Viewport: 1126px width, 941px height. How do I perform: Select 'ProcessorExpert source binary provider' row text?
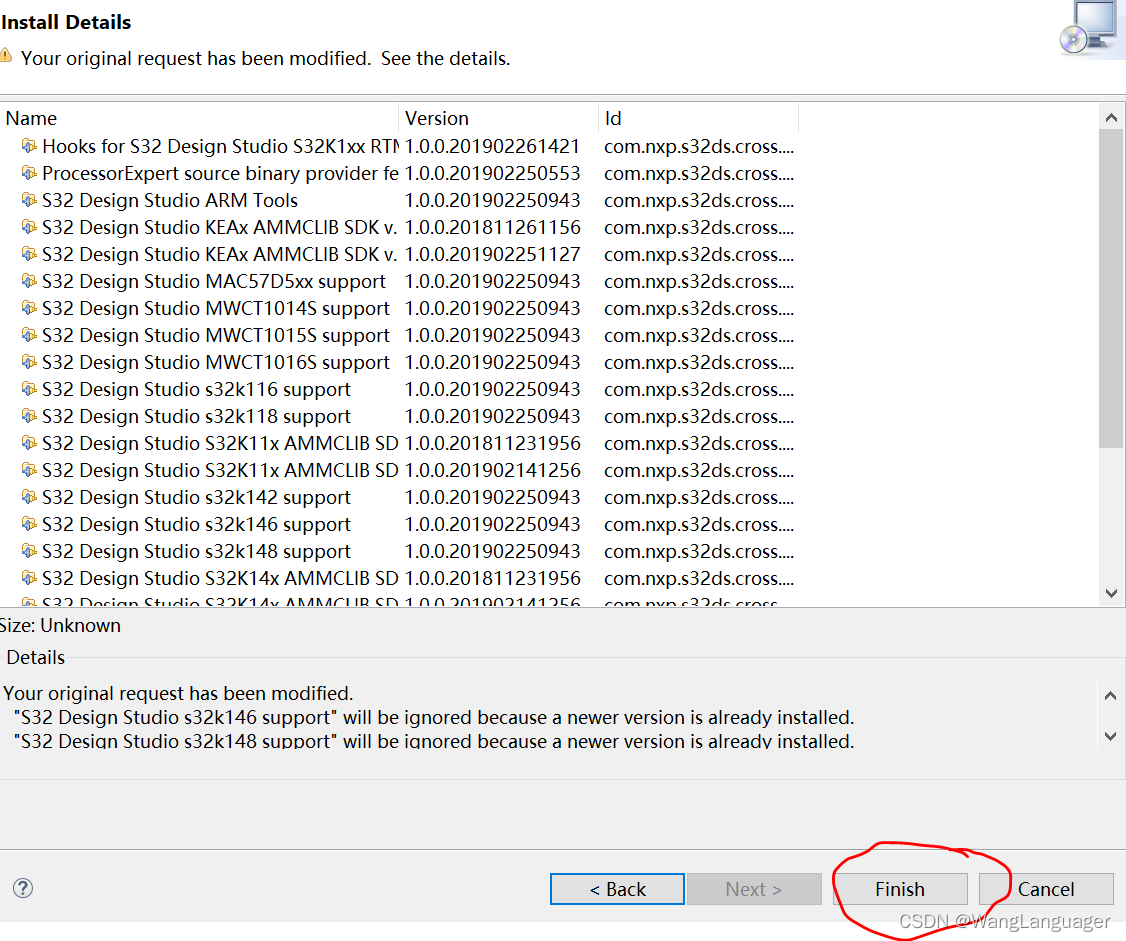[220, 174]
